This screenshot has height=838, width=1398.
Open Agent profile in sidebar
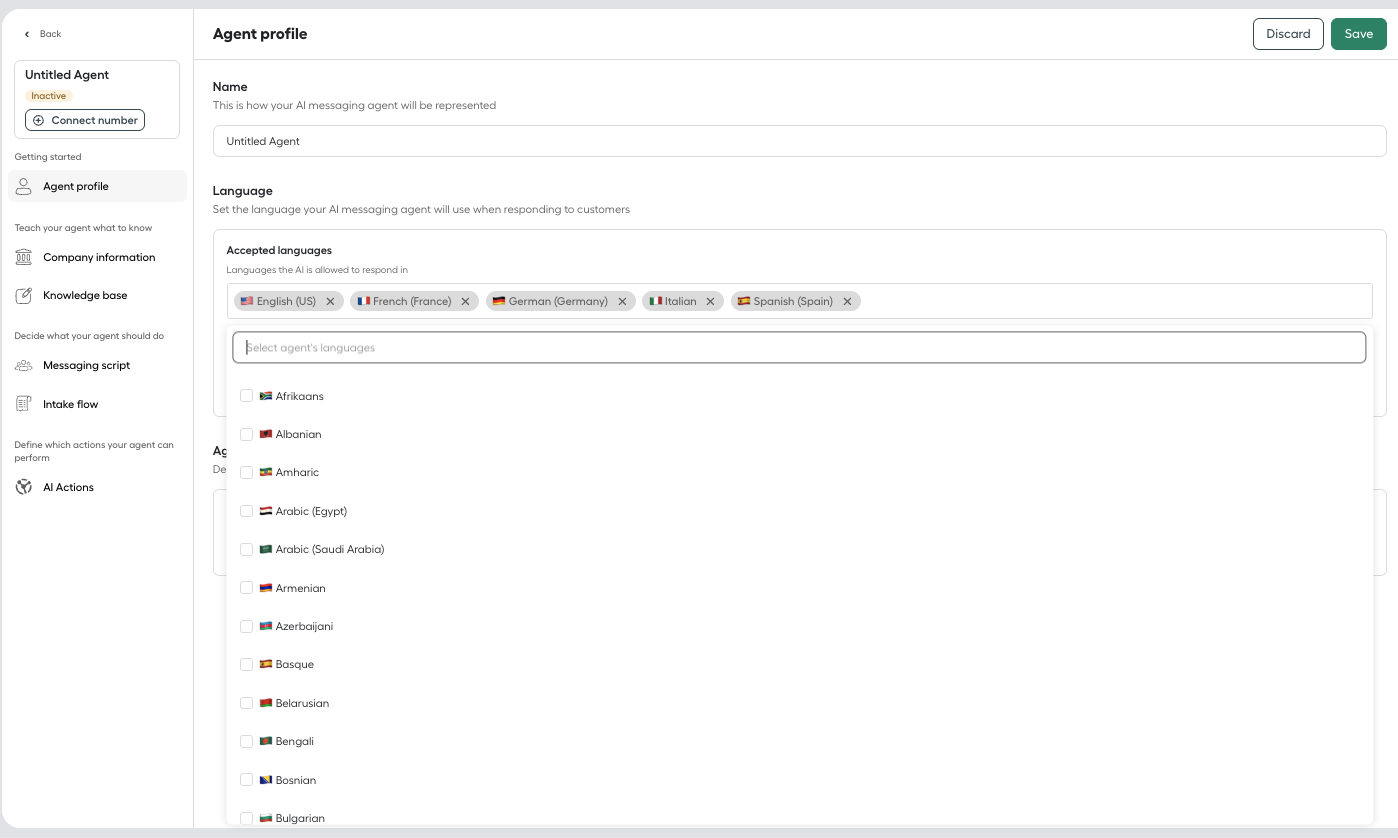click(x=97, y=186)
